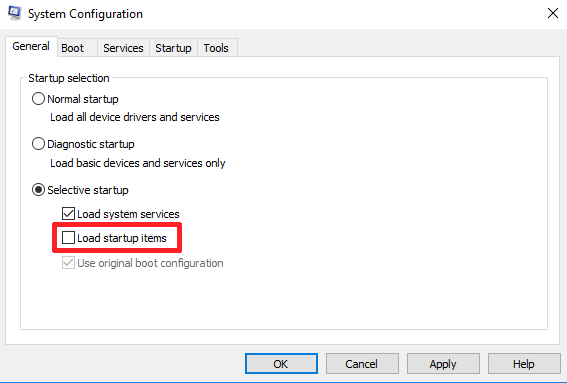Apply the startup configuration changes

[x=443, y=363]
